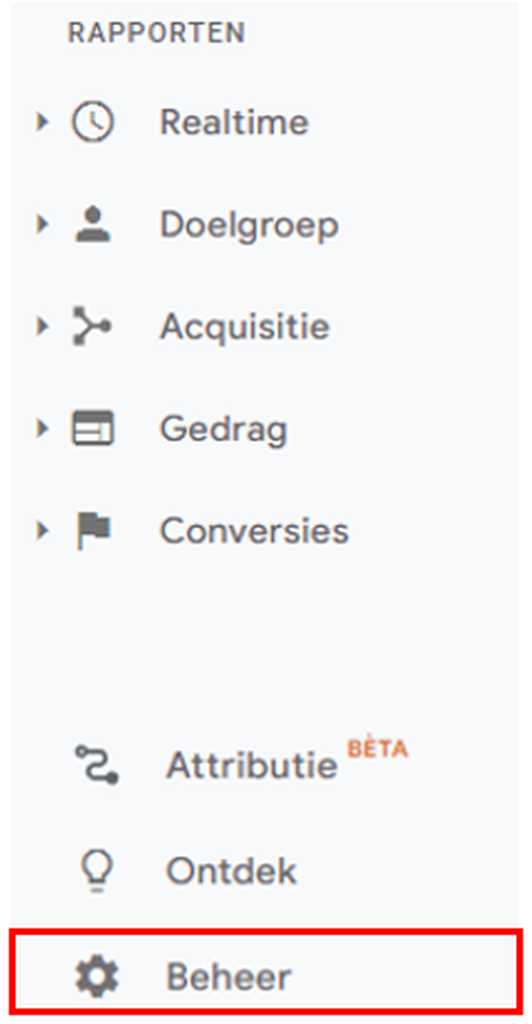Image resolution: width=532 pixels, height=1024 pixels.
Task: Open the Attributie BETA link
Action: [x=287, y=762]
